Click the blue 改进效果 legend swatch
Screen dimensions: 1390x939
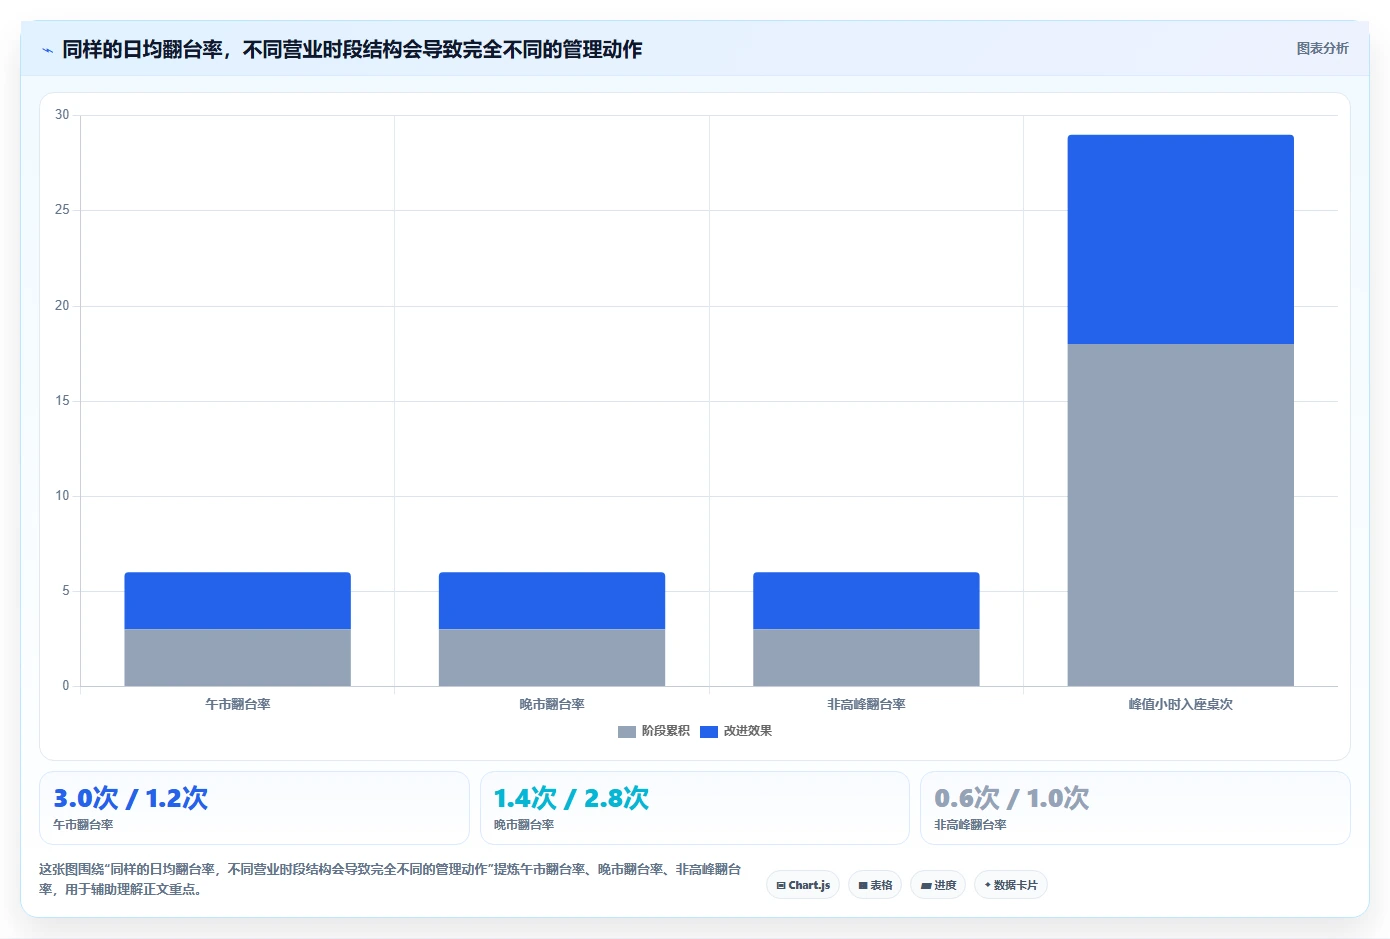709,732
